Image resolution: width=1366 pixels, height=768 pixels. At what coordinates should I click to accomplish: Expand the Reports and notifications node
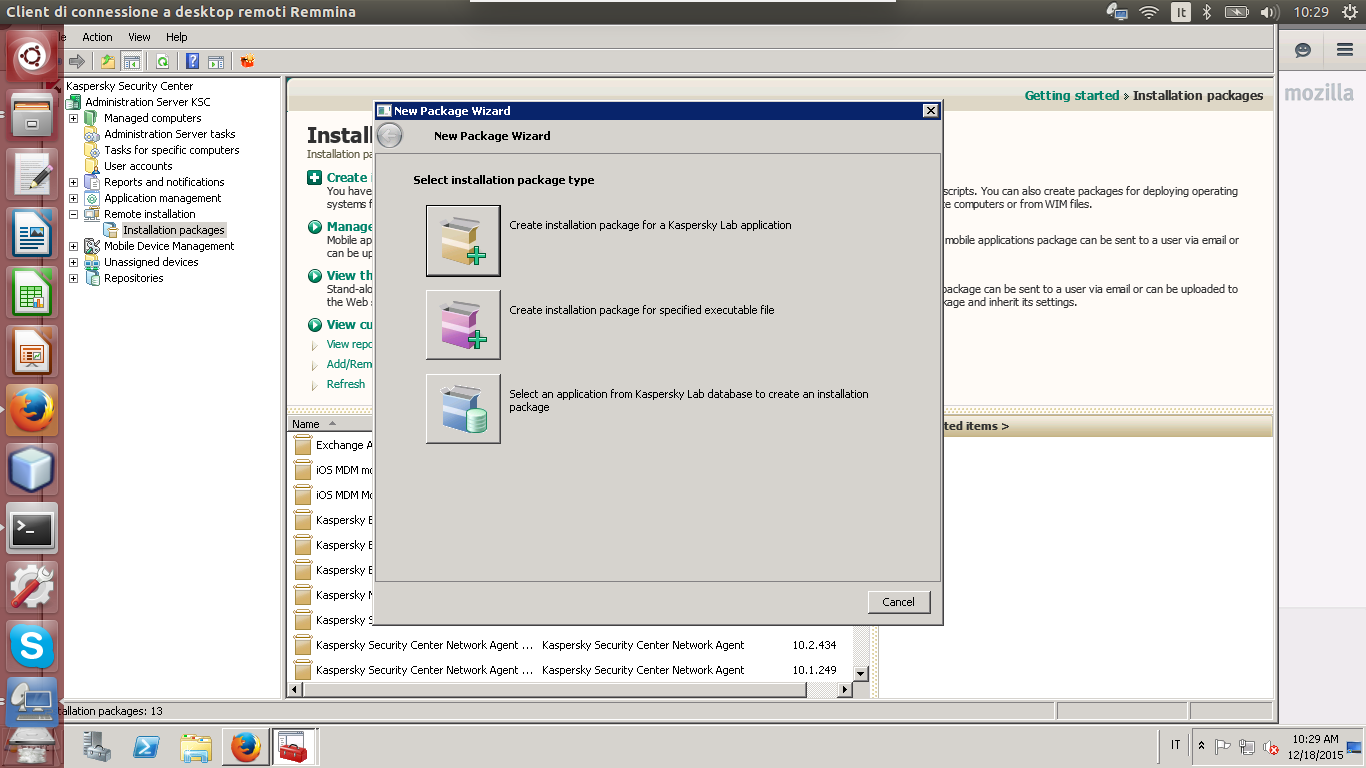73,182
